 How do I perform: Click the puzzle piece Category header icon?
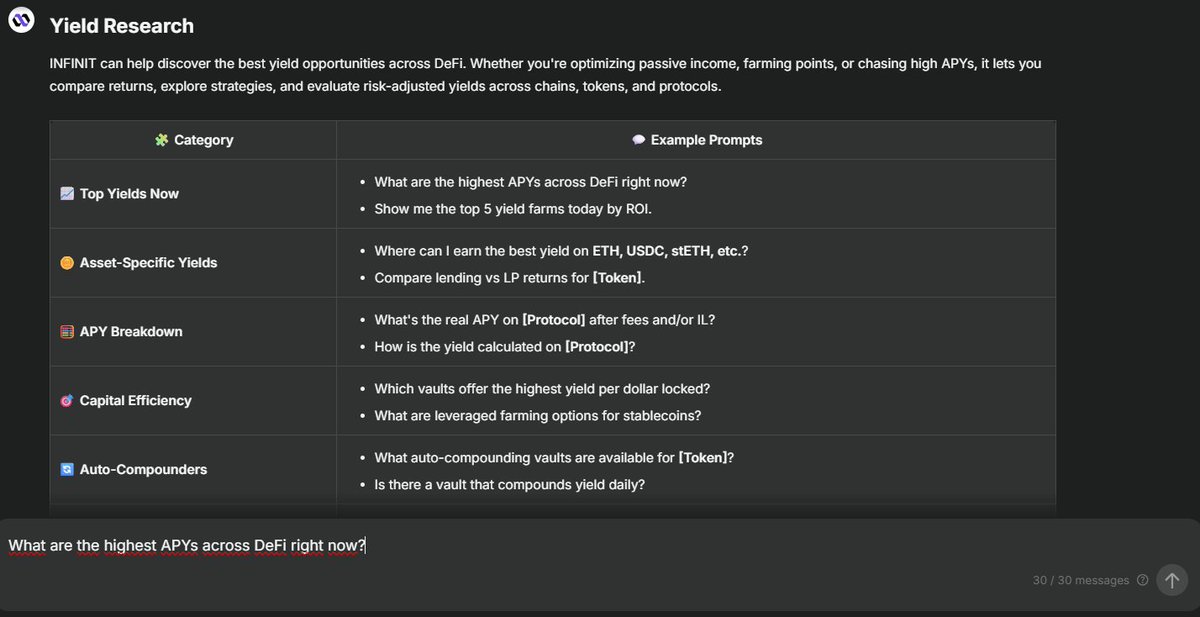click(x=161, y=140)
